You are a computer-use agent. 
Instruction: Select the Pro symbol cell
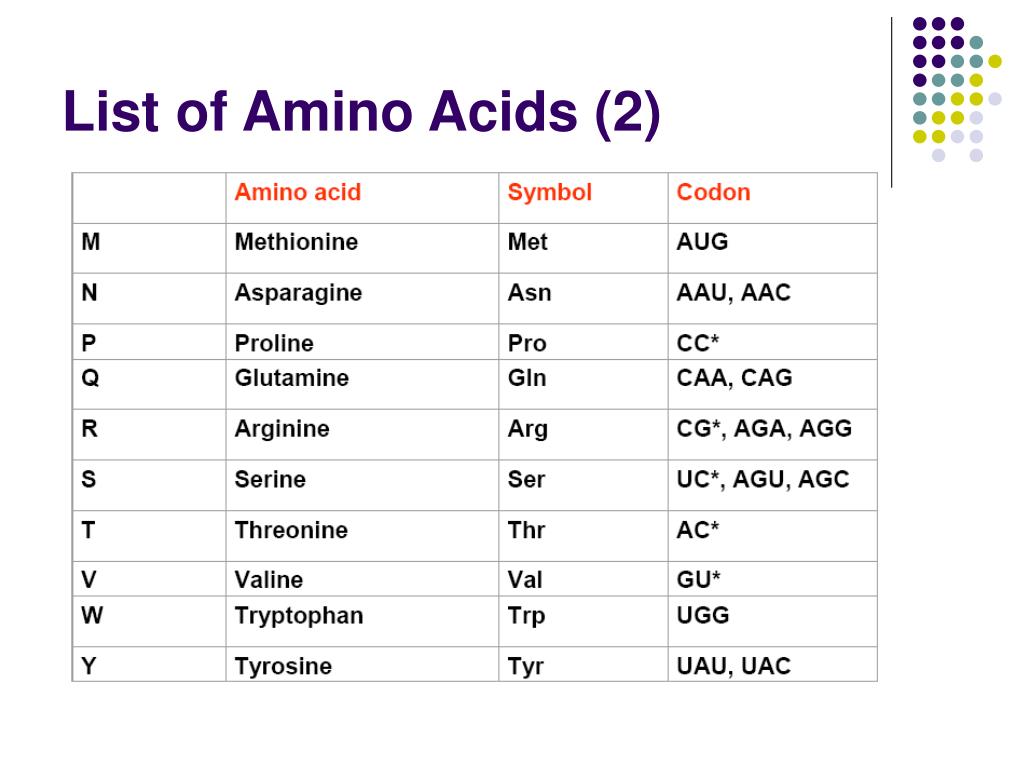point(583,342)
